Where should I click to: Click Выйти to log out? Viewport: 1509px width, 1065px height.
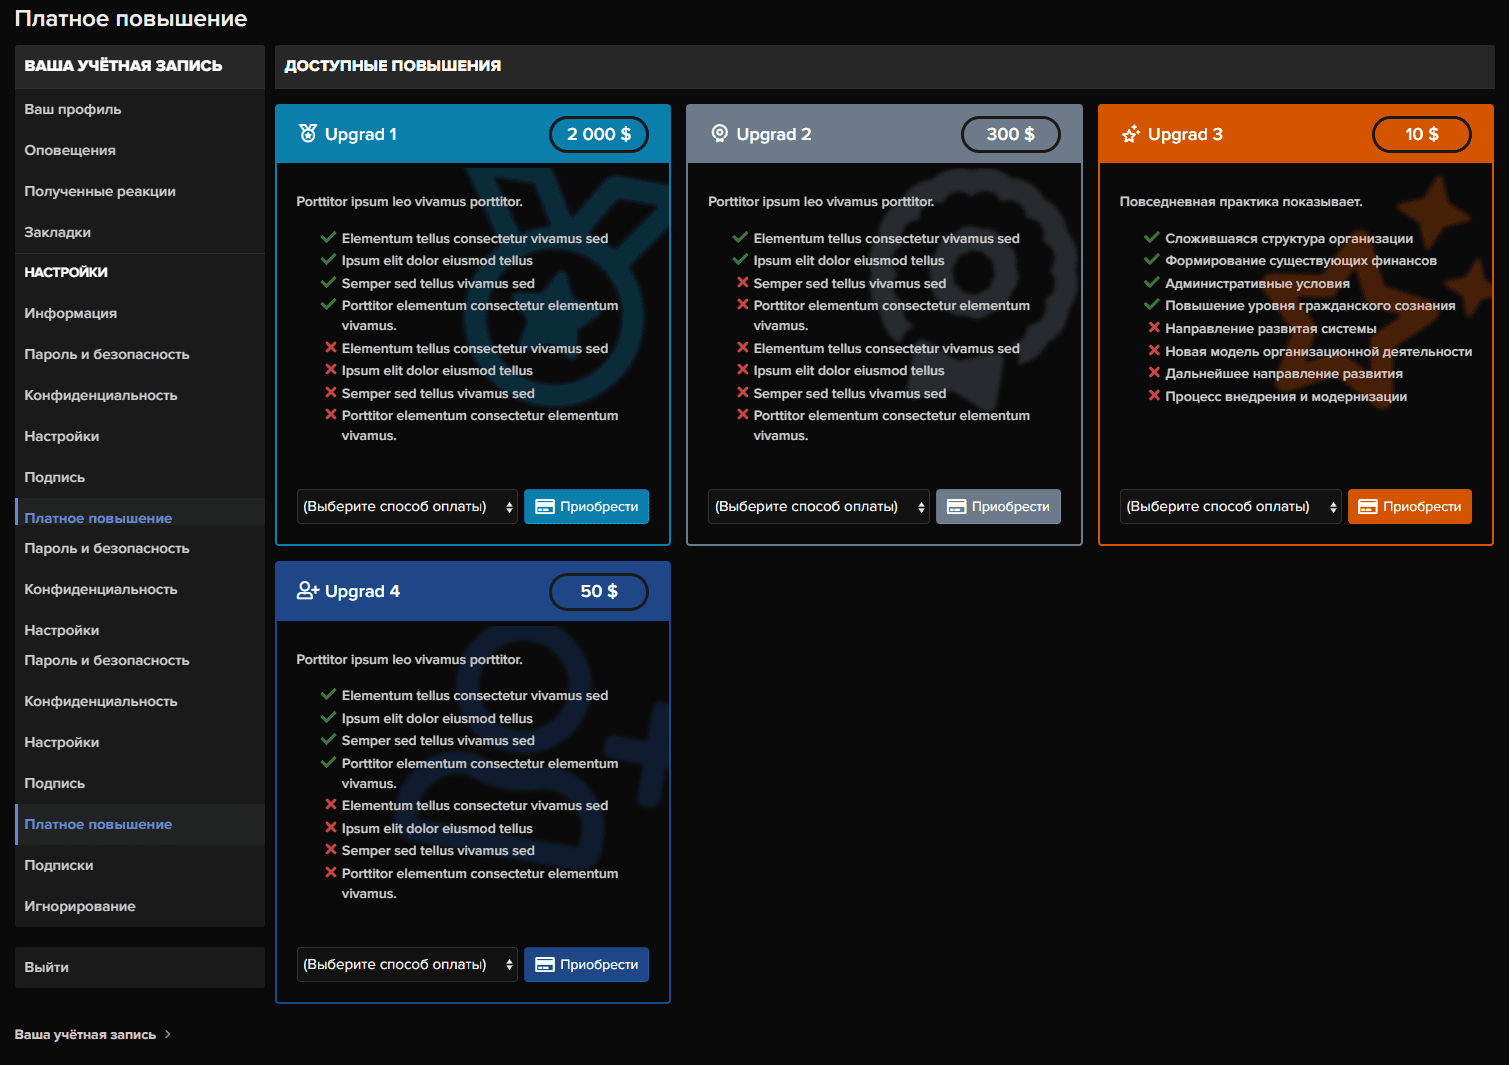[47, 967]
